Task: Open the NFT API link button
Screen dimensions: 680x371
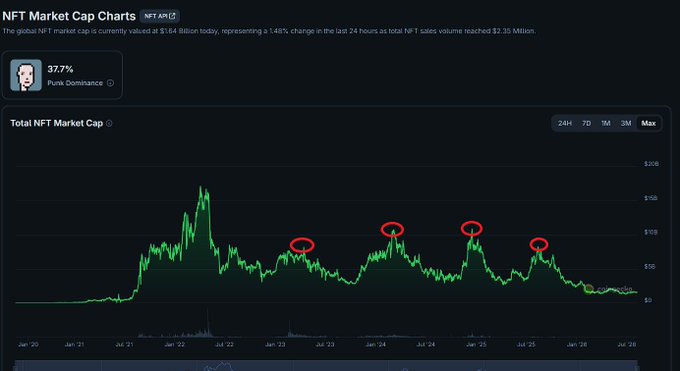Action: point(160,16)
